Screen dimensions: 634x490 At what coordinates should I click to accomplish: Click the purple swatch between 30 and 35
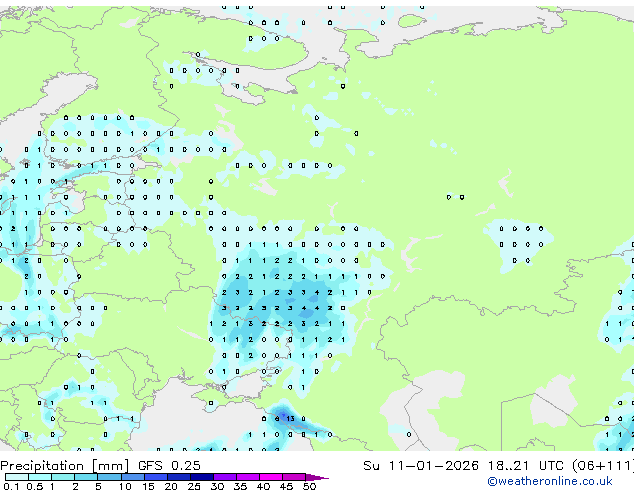pyautogui.click(x=224, y=477)
